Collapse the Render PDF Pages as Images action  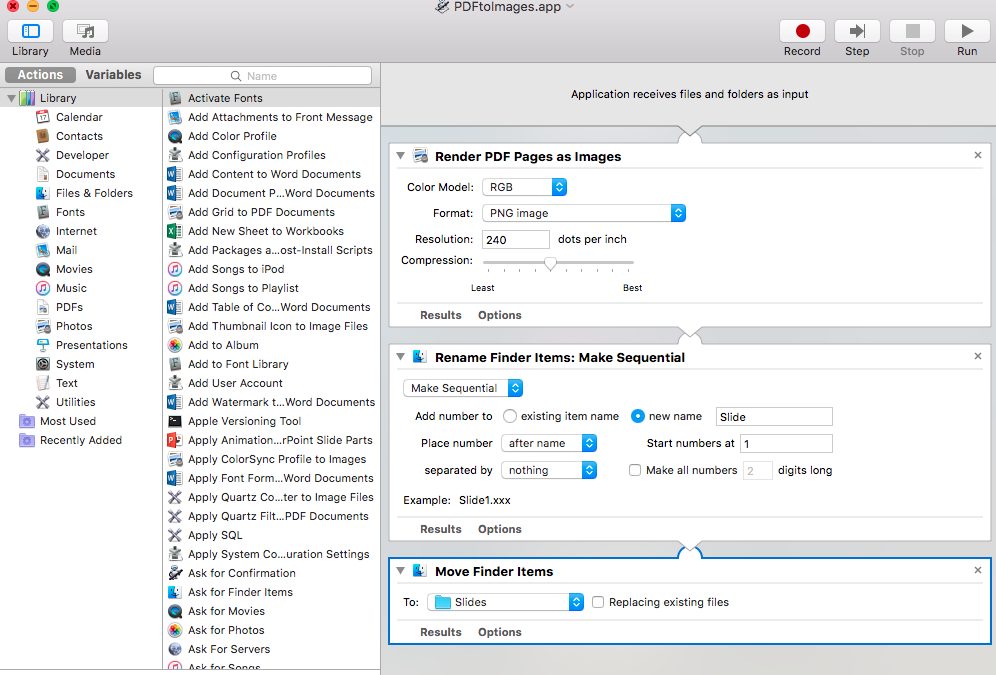coord(400,156)
